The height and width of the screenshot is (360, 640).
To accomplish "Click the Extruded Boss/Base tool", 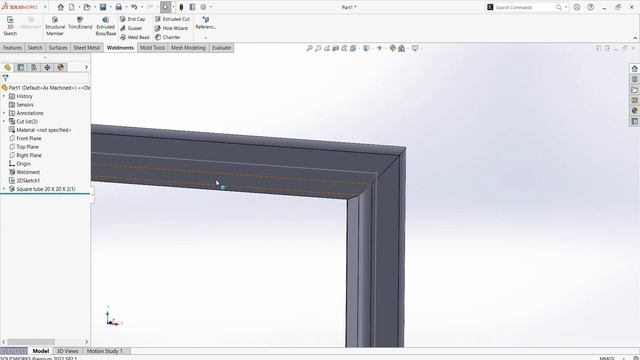I will tap(106, 26).
